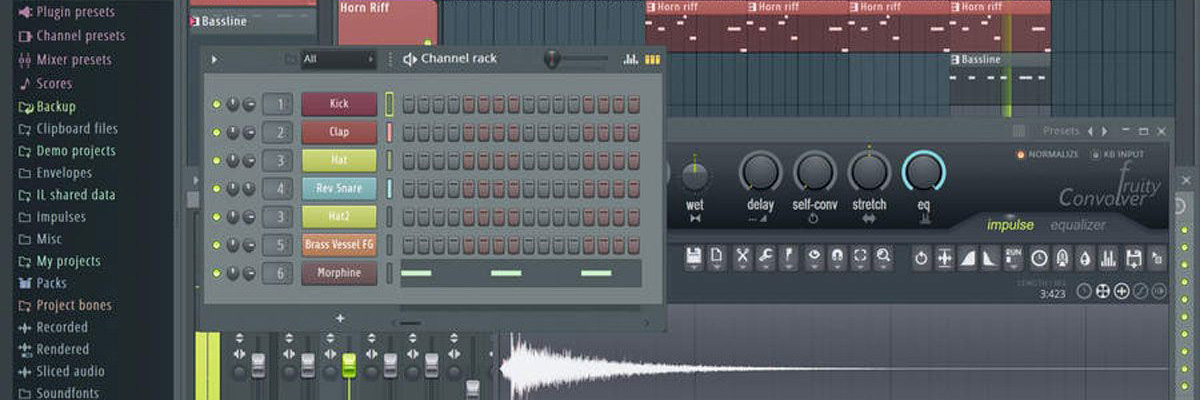Viewport: 1200px width, 400px height.
Task: Switch to the impulse tab in Convolver
Action: click(1010, 225)
